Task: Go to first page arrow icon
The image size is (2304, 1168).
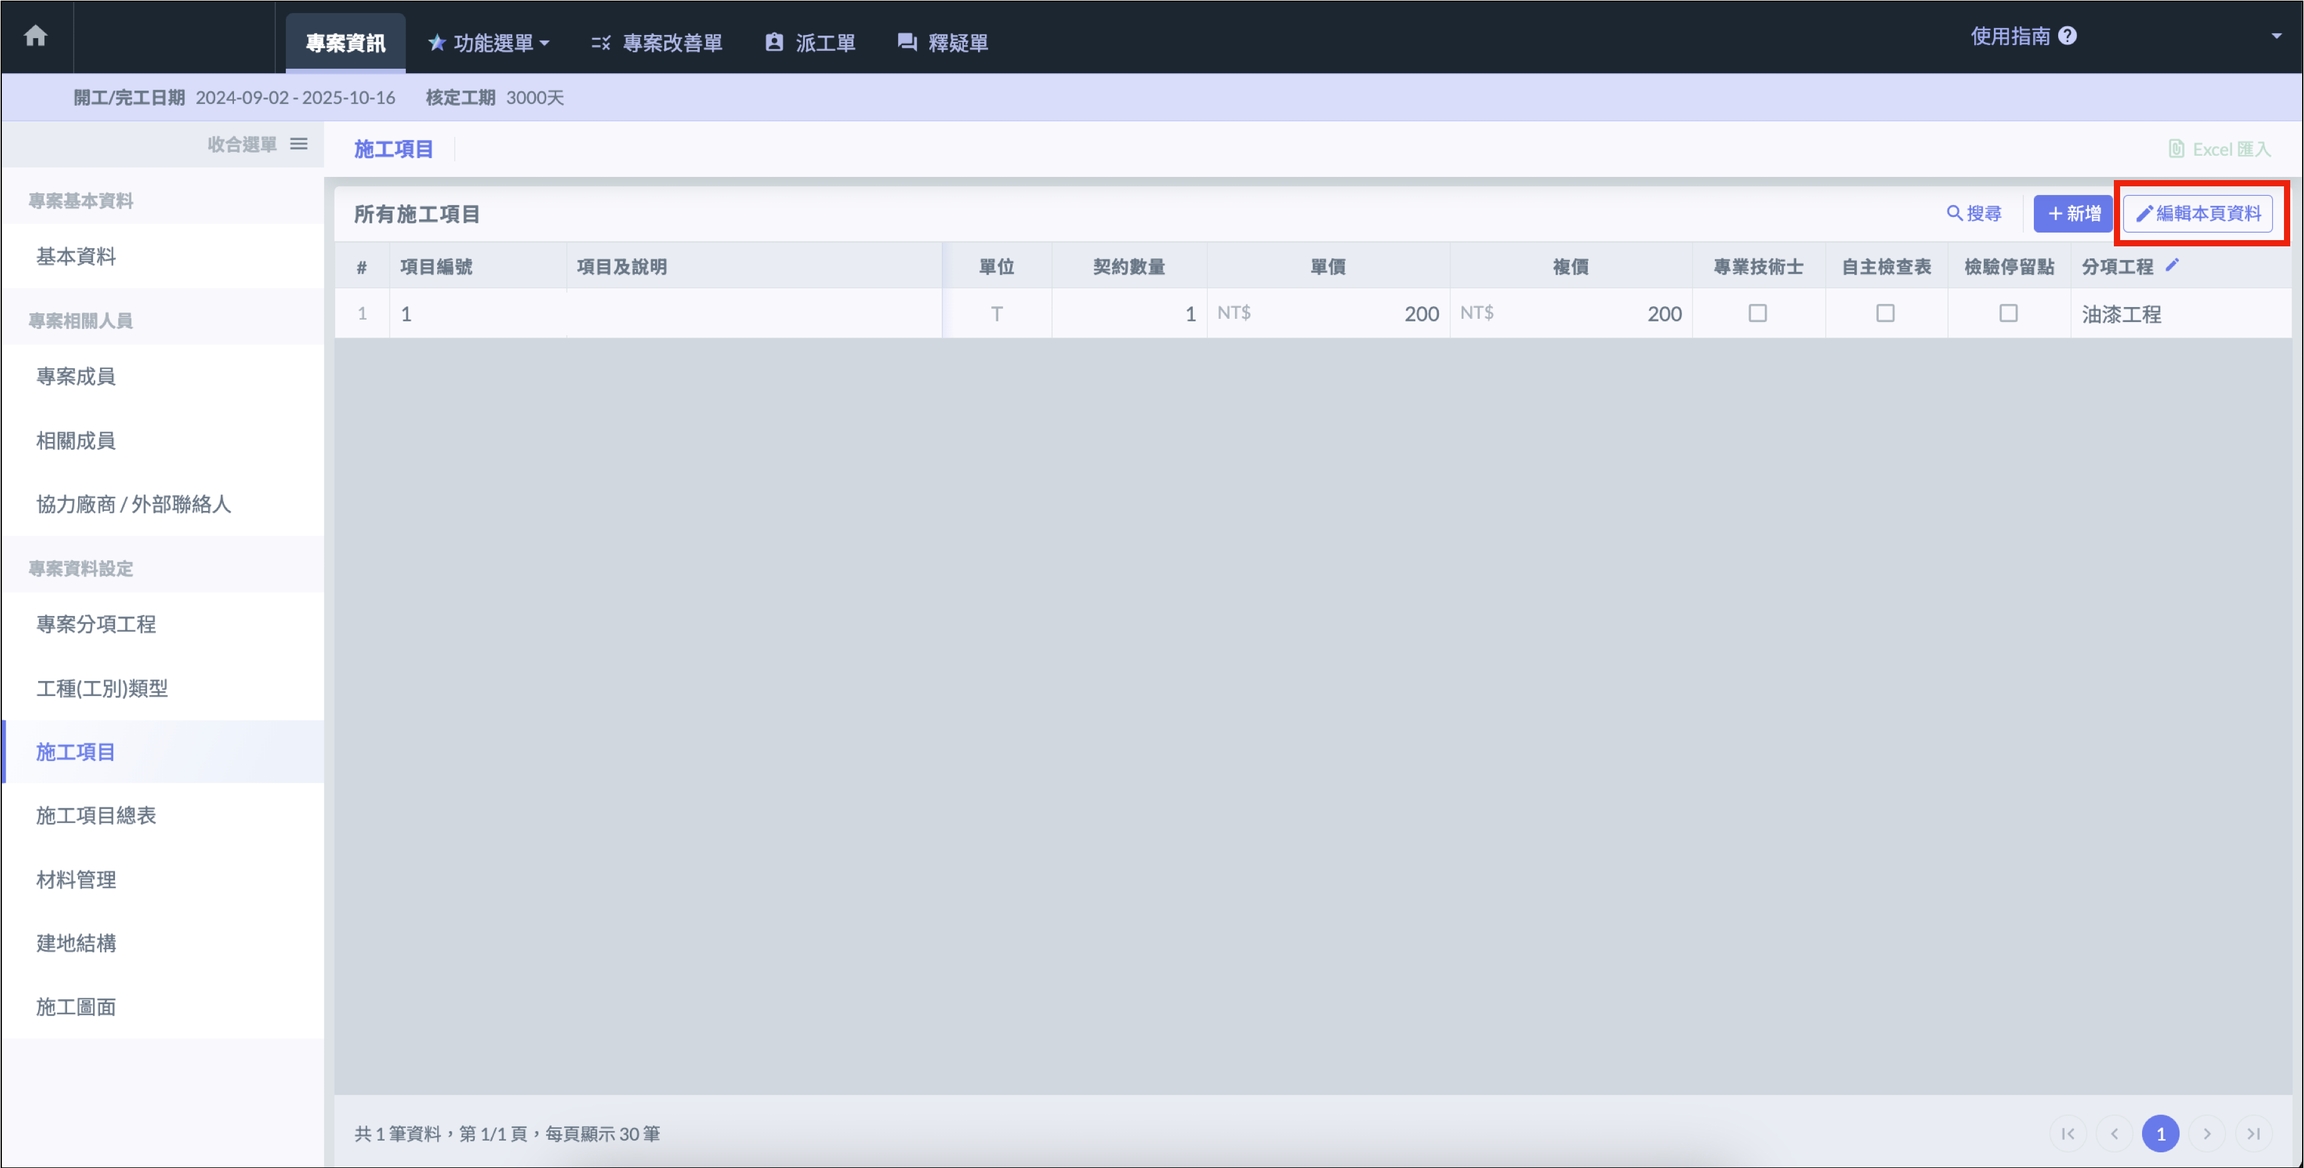Action: 2068,1133
